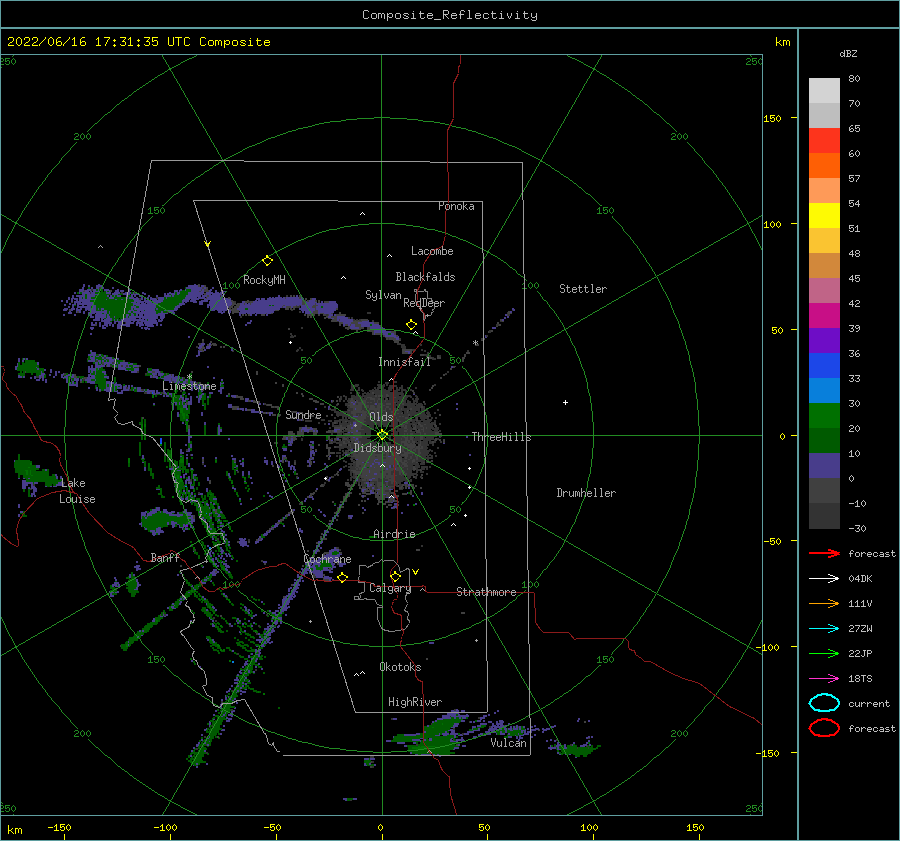Screen dimensions: 900x841
Task: Click the red forecast ellipse legend icon
Action: pyautogui.click(x=824, y=728)
